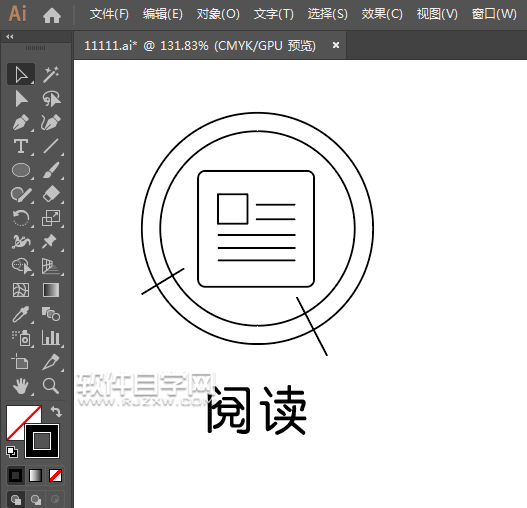Apply solid Color mode button

[x=15, y=475]
